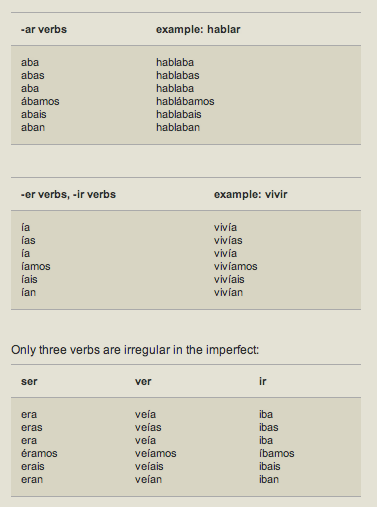Click the word 'vivían'

pos(228,292)
